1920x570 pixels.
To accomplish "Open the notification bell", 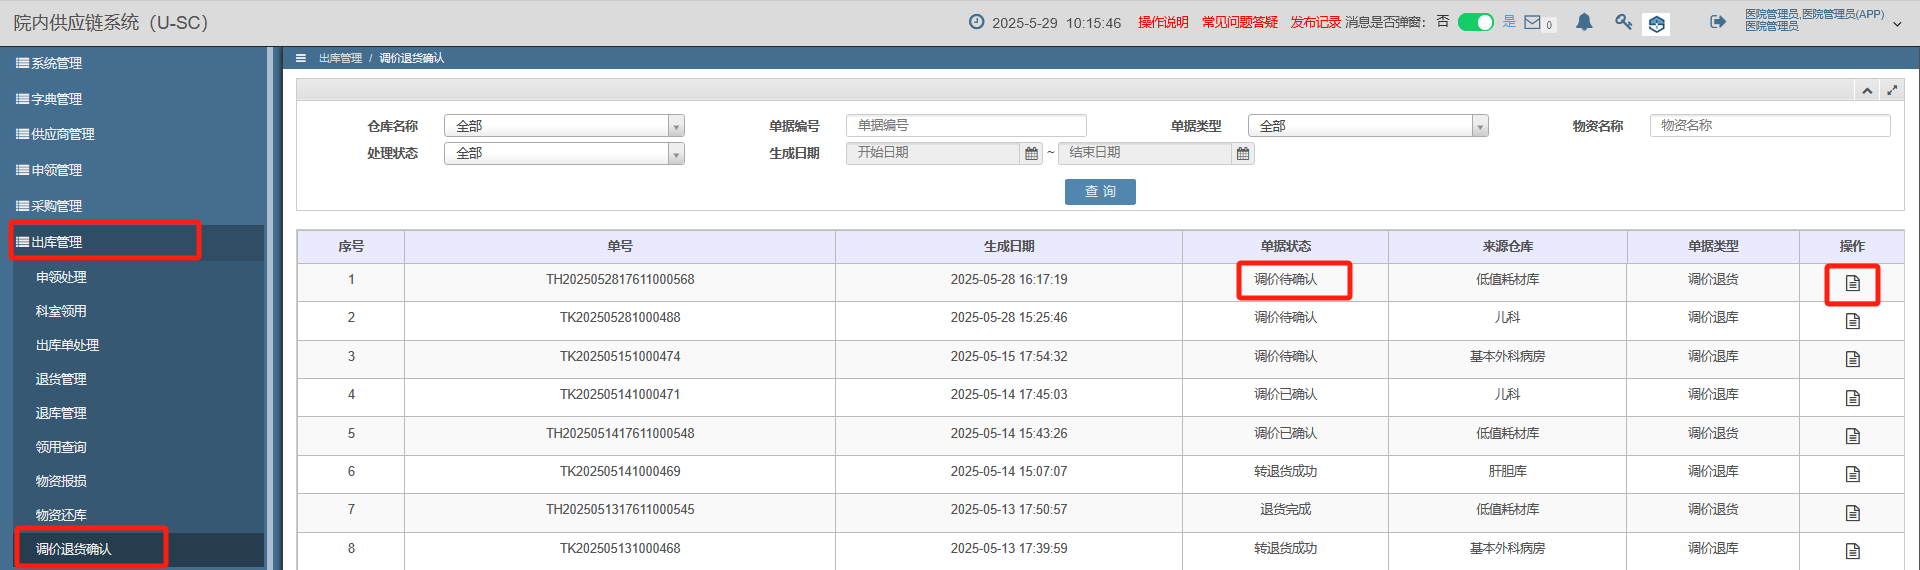I will pos(1584,22).
